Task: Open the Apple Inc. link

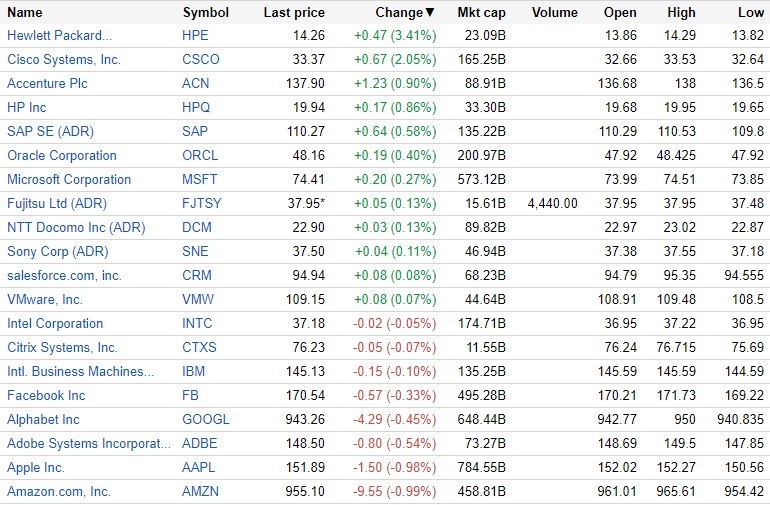Action: [36, 467]
